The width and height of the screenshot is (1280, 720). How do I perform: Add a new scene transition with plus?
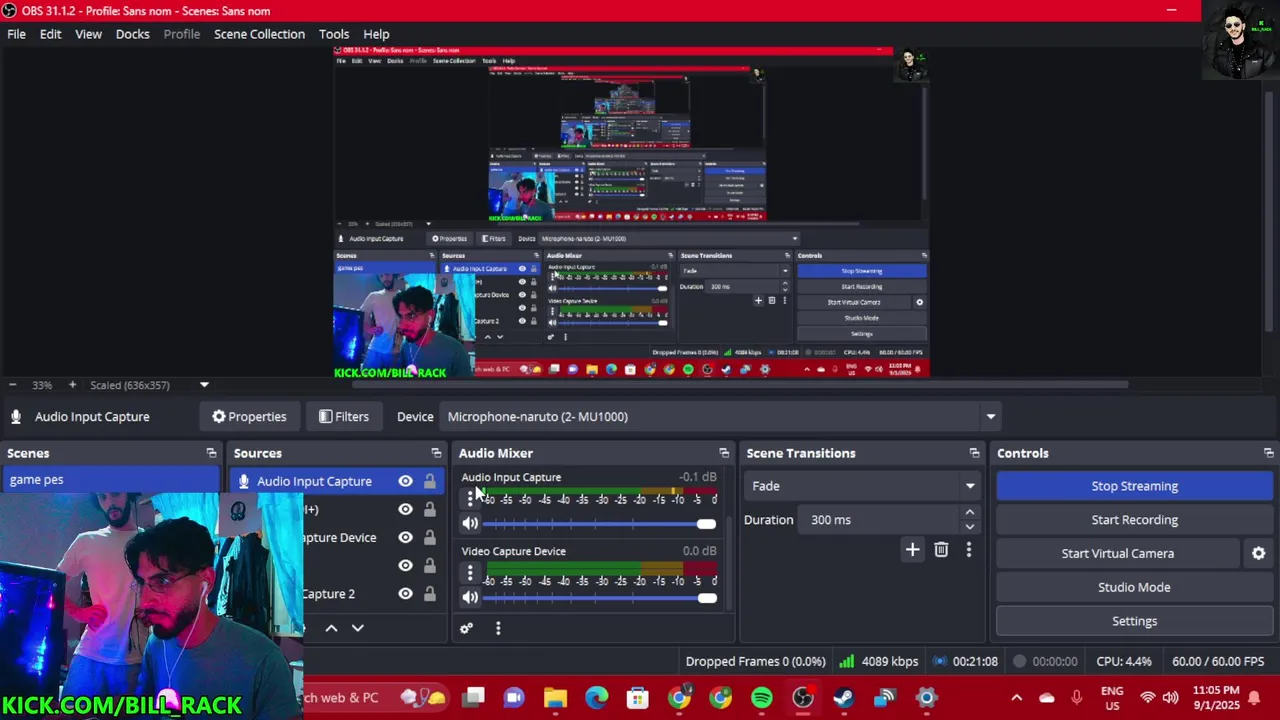(x=912, y=549)
